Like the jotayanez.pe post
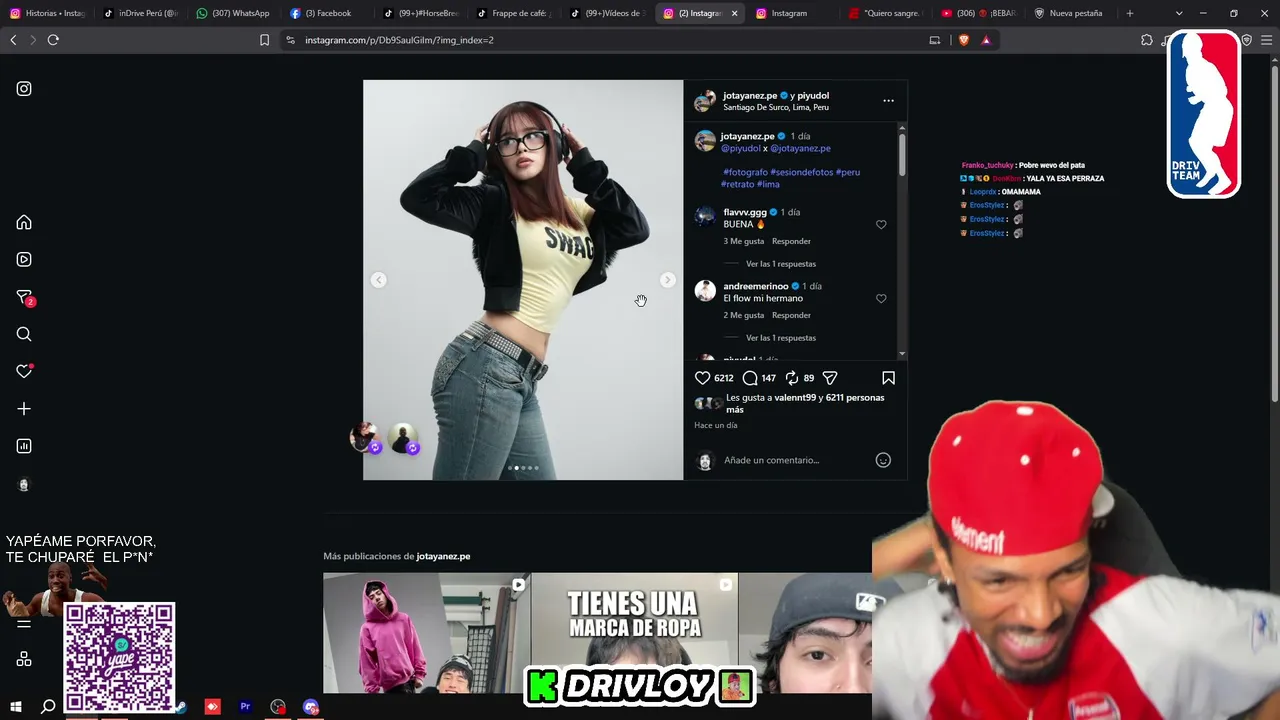 coord(703,378)
